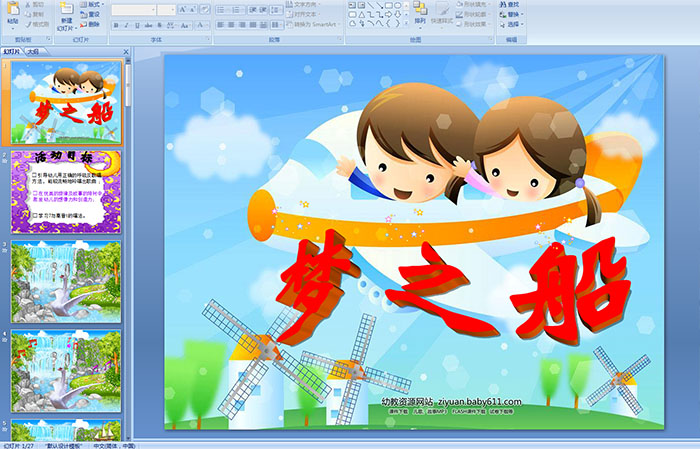Switch to the Slides (幻灯片) pane tab
Screen dimensions: 700x449
click(11, 52)
